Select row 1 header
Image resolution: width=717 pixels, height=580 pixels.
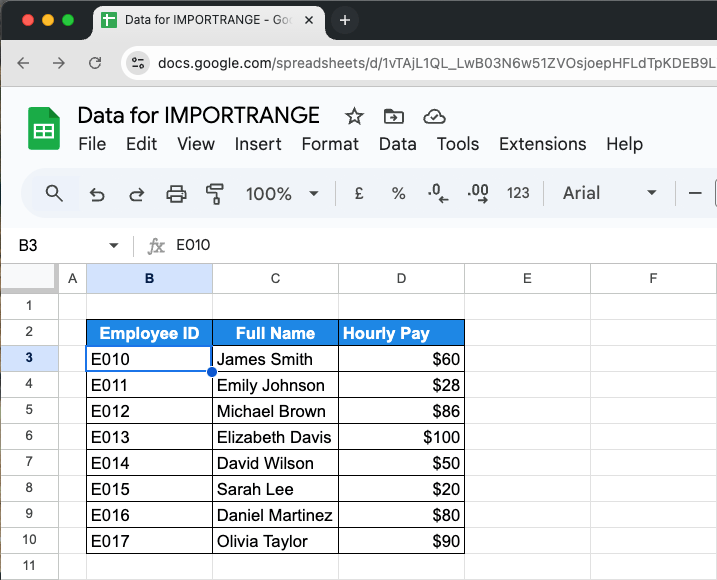coord(29,306)
